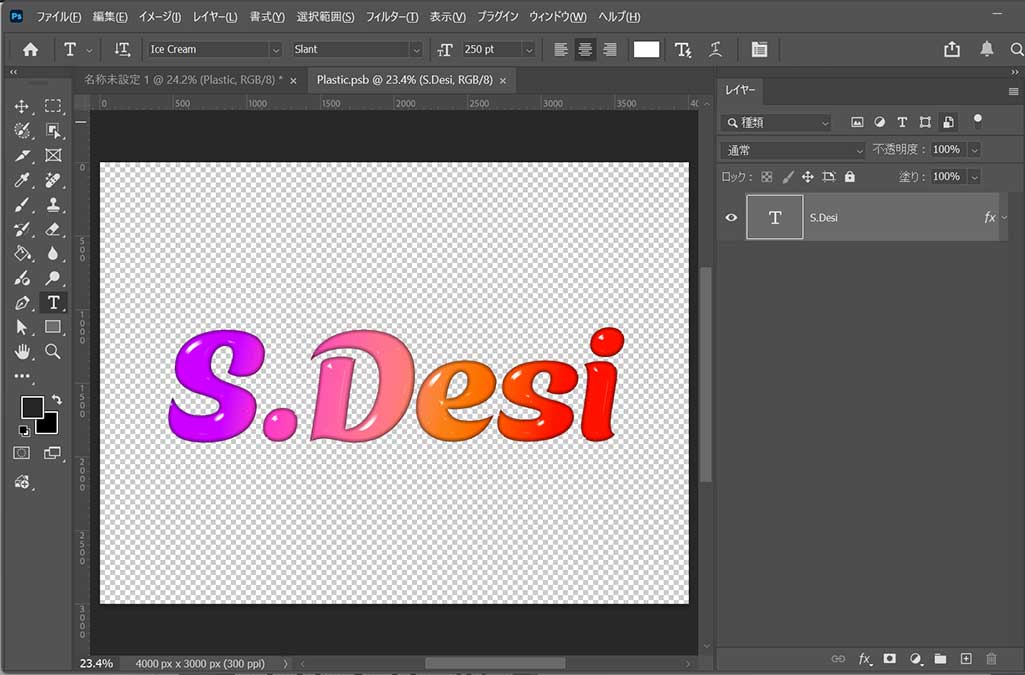Select the Move tool
The width and height of the screenshot is (1025, 675).
(22, 106)
